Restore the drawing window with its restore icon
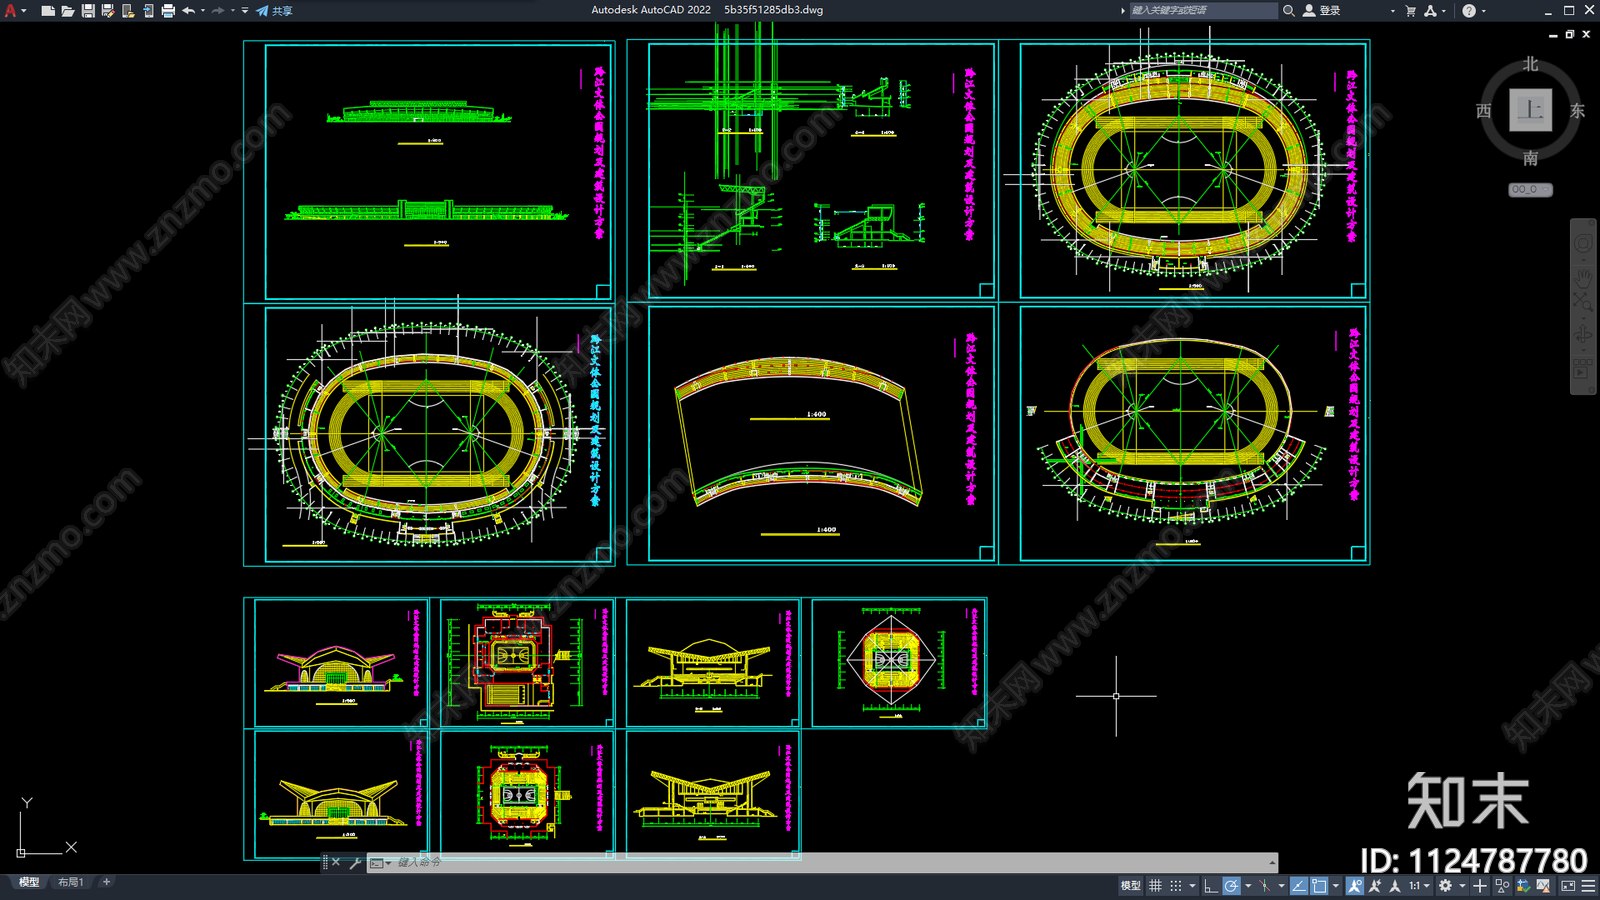 tap(1569, 34)
